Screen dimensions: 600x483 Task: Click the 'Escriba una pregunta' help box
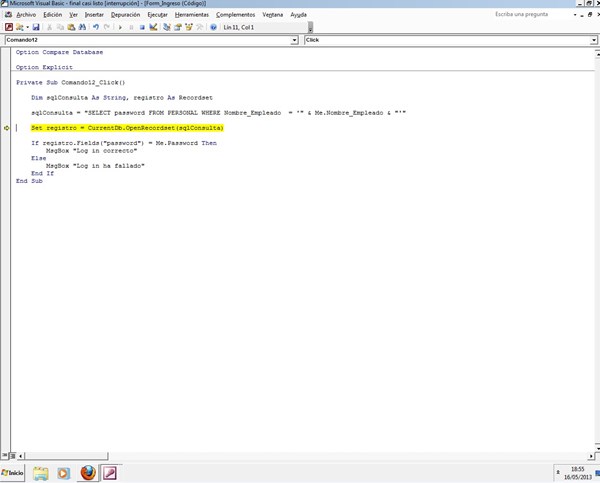point(532,14)
